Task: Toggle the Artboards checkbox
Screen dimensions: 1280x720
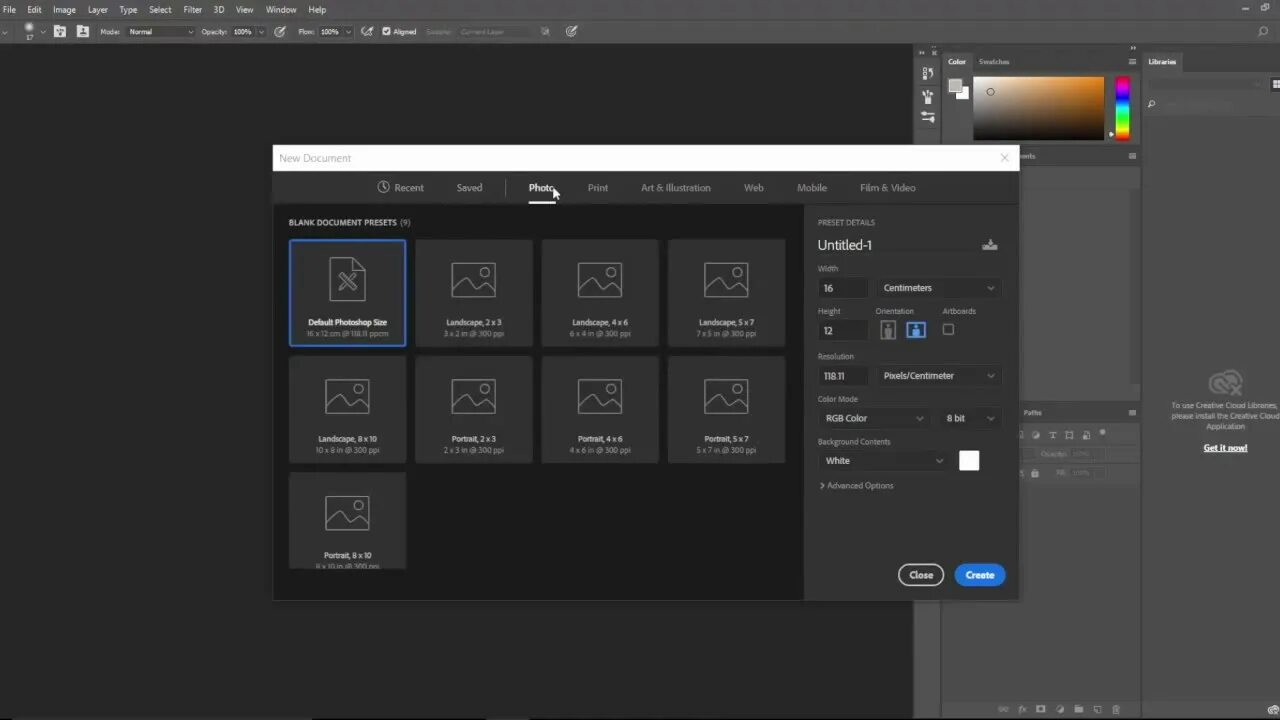Action: click(x=948, y=329)
